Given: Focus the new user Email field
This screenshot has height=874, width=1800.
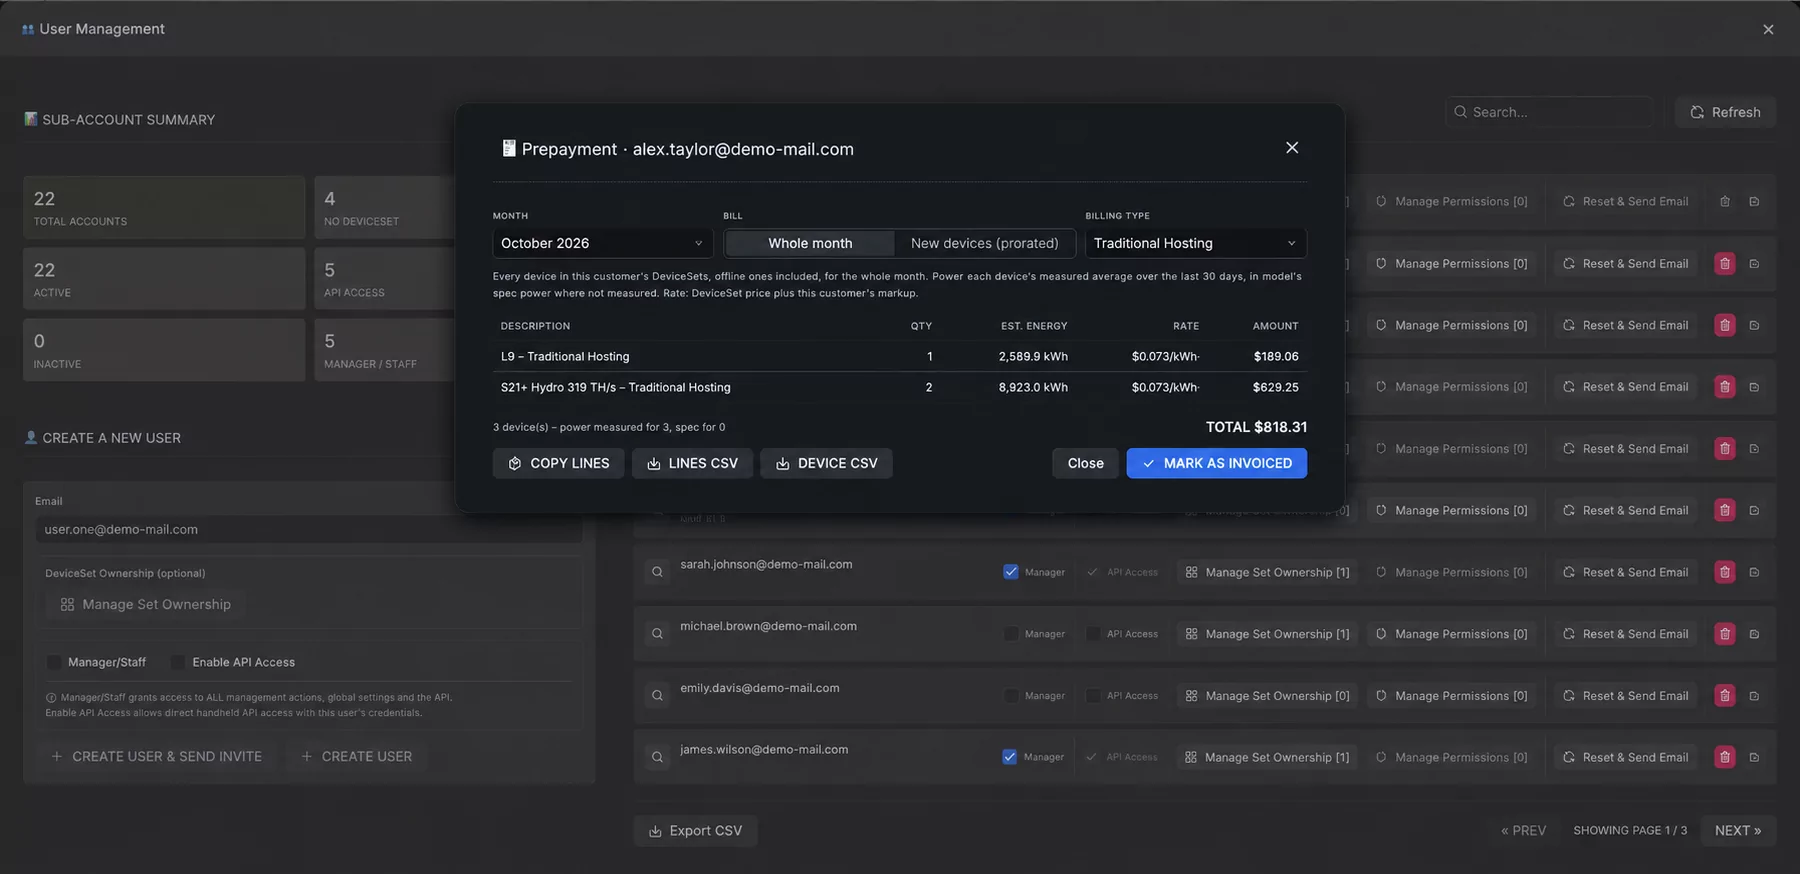Looking at the screenshot, I should point(309,530).
